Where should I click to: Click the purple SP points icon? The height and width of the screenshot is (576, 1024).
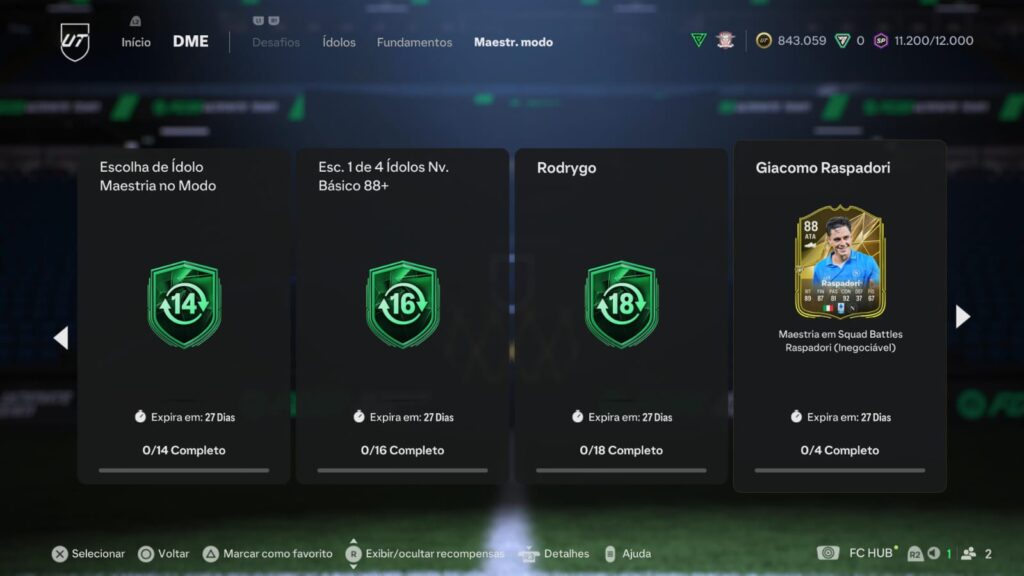pyautogui.click(x=881, y=41)
